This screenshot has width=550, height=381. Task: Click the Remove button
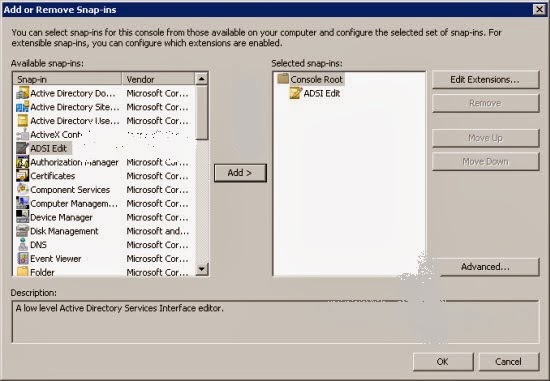[x=485, y=103]
